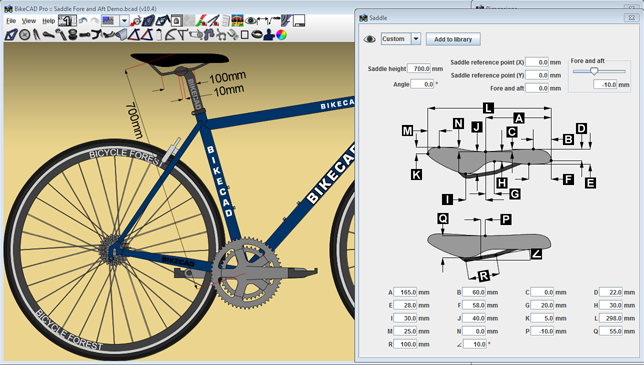Click the Saddle height field
644x365 pixels.
pos(419,69)
